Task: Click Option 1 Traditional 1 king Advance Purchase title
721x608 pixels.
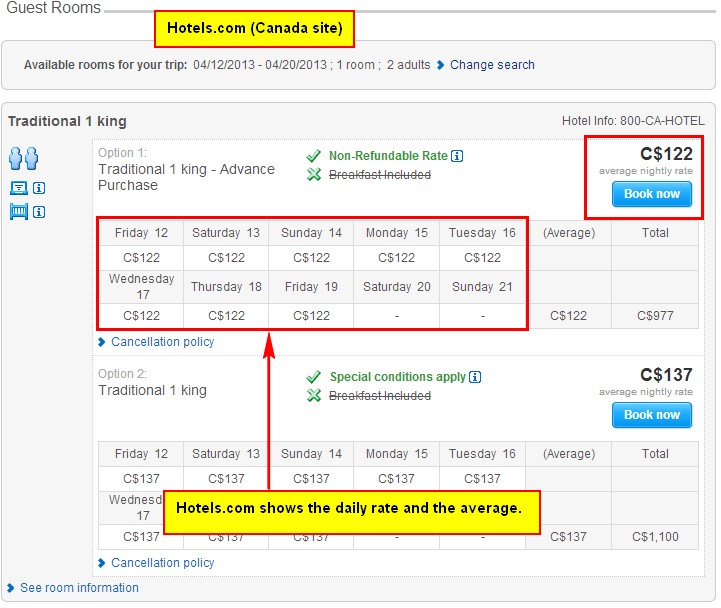Action: pyautogui.click(x=186, y=177)
